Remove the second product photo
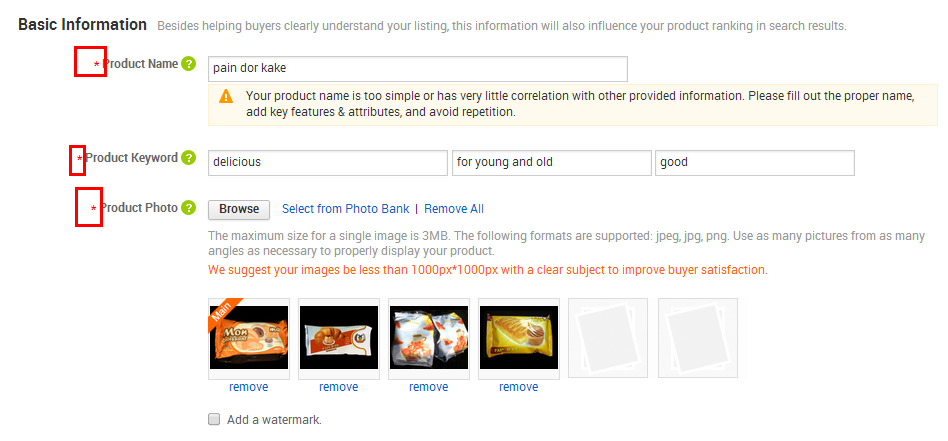The image size is (948, 441). click(339, 387)
